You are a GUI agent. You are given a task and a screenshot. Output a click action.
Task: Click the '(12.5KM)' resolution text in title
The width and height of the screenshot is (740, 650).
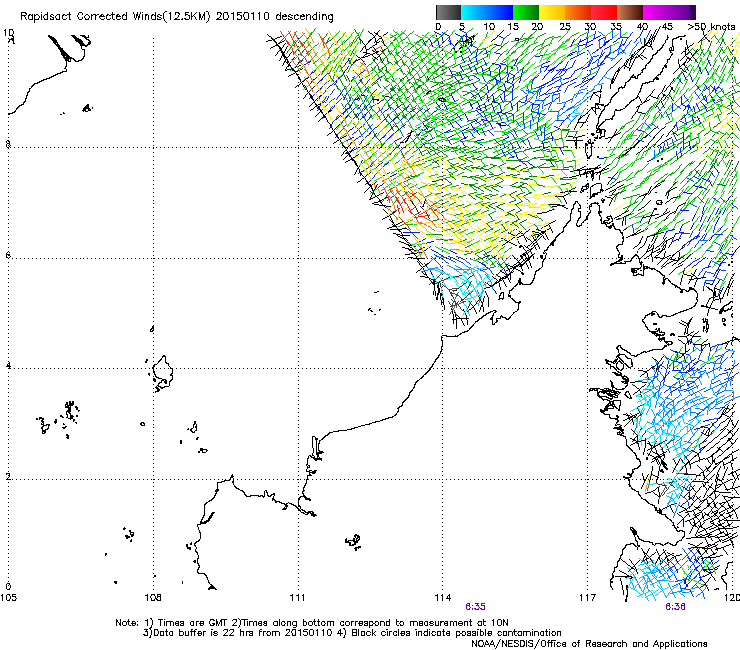click(x=188, y=17)
